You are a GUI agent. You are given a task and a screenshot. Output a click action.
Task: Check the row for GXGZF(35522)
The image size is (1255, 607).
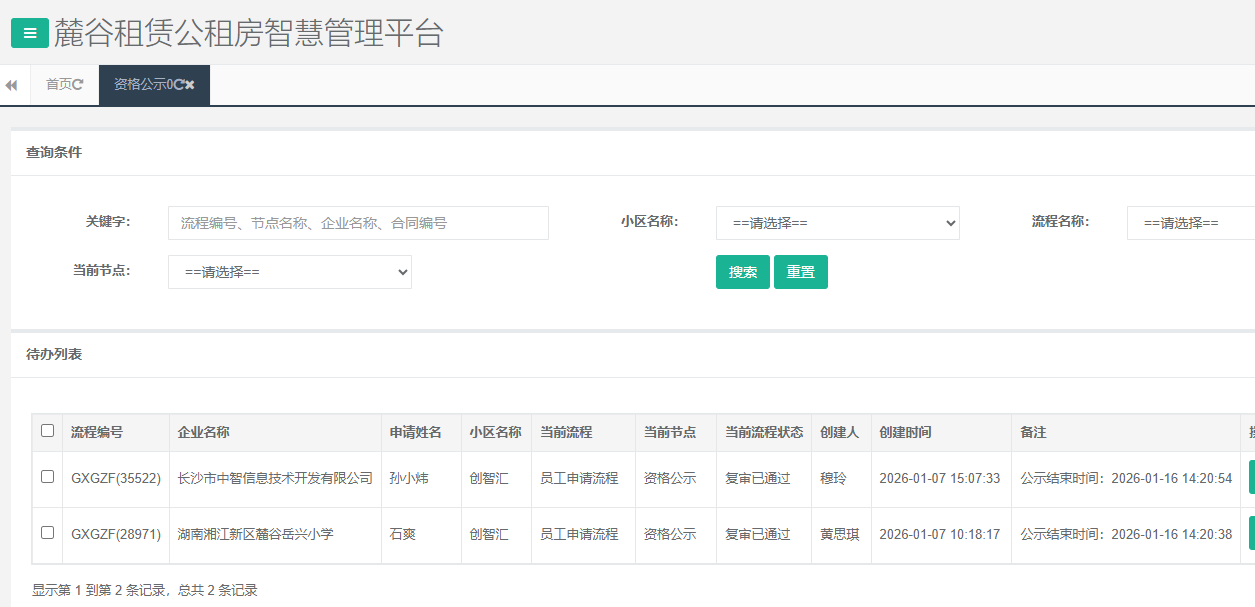pyautogui.click(x=47, y=477)
